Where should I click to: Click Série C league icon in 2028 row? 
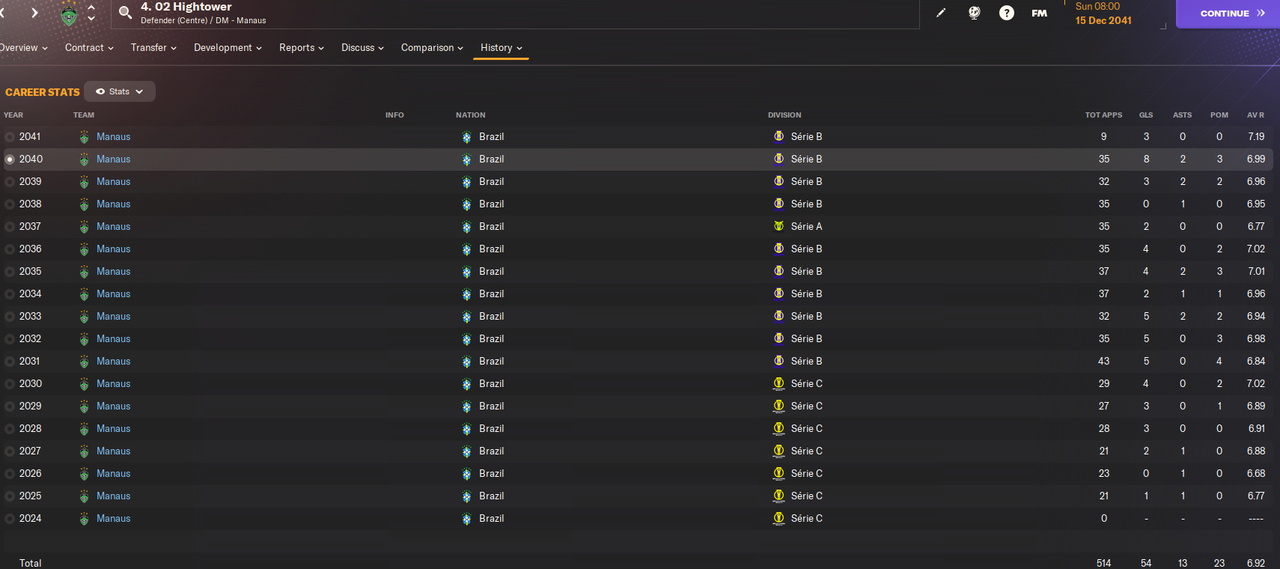[x=778, y=429]
